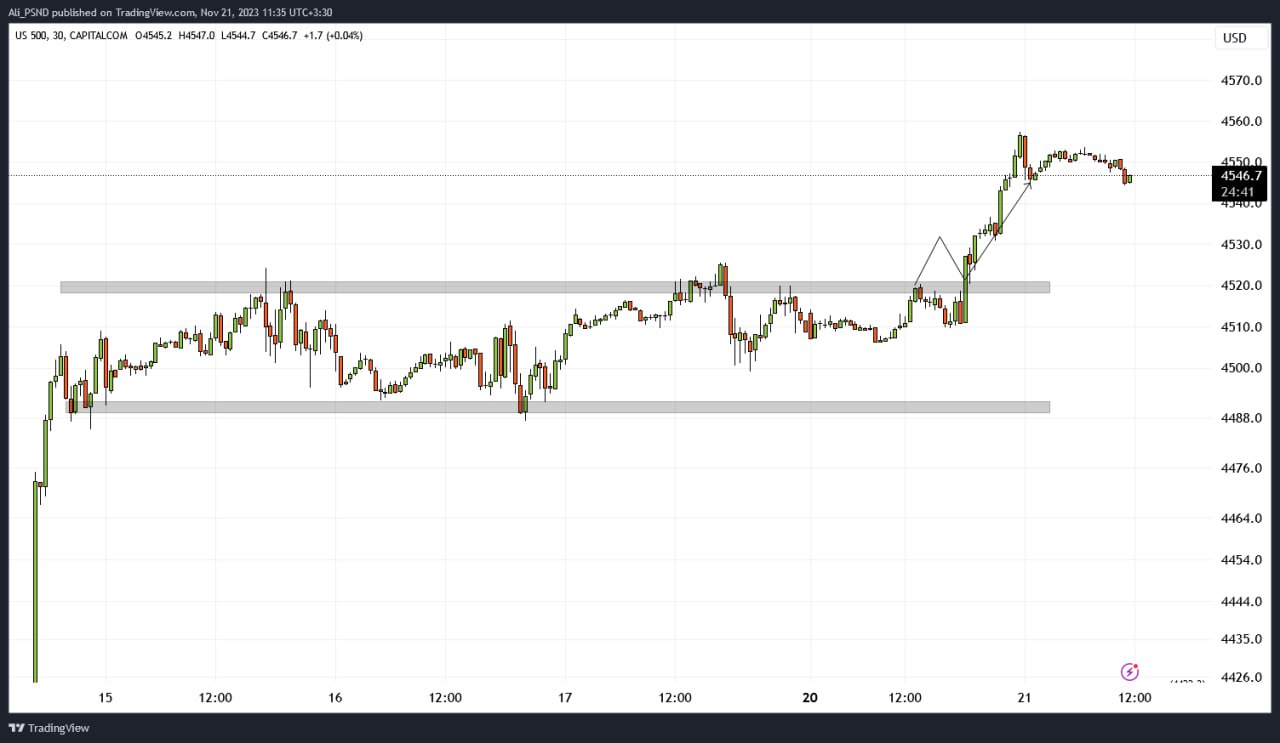Click the purple lightning bolt event icon
Image resolution: width=1280 pixels, height=743 pixels.
click(x=1130, y=672)
